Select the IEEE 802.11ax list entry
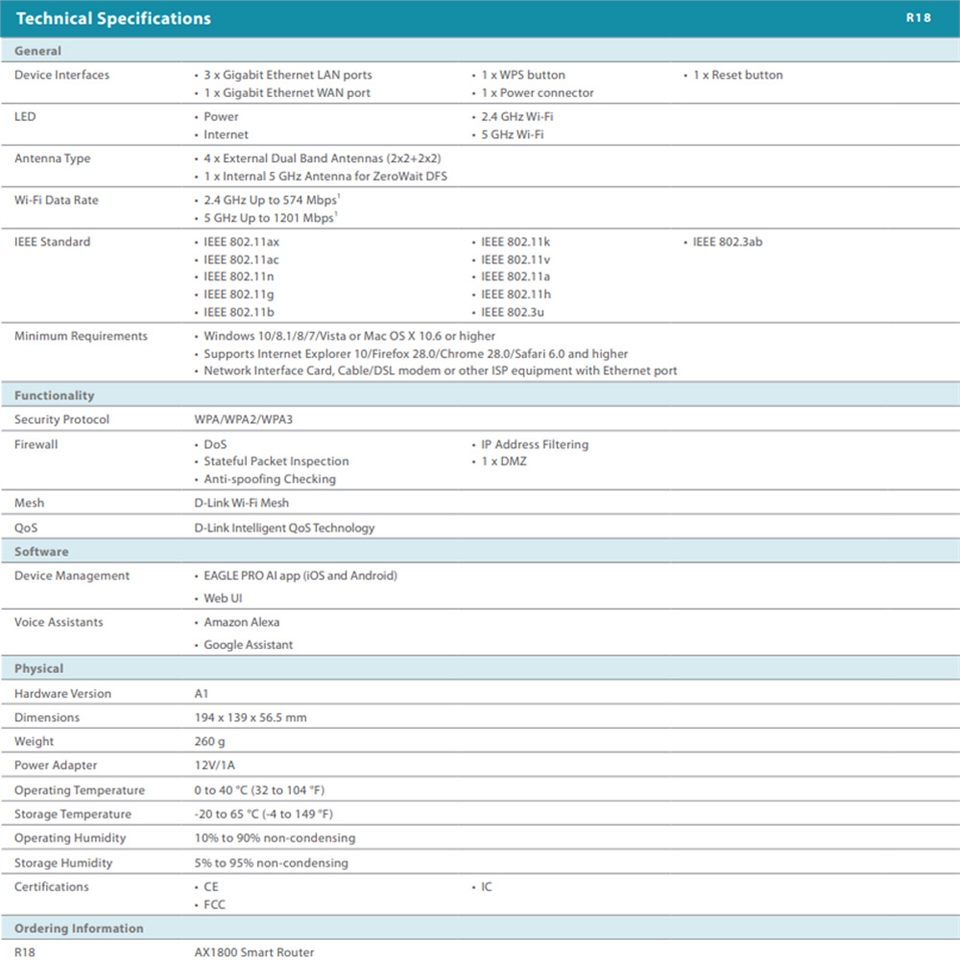Screen dimensions: 960x960 [241, 242]
